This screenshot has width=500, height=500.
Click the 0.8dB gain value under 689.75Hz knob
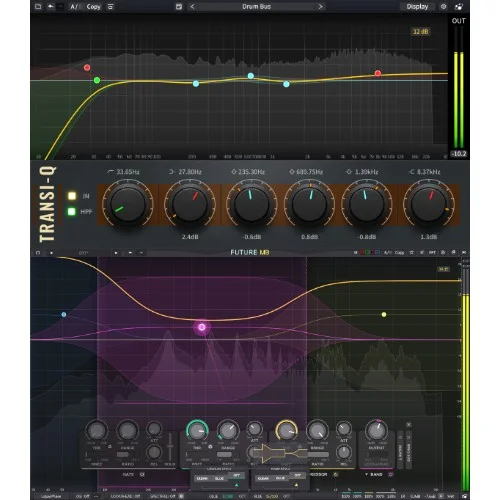tap(309, 237)
